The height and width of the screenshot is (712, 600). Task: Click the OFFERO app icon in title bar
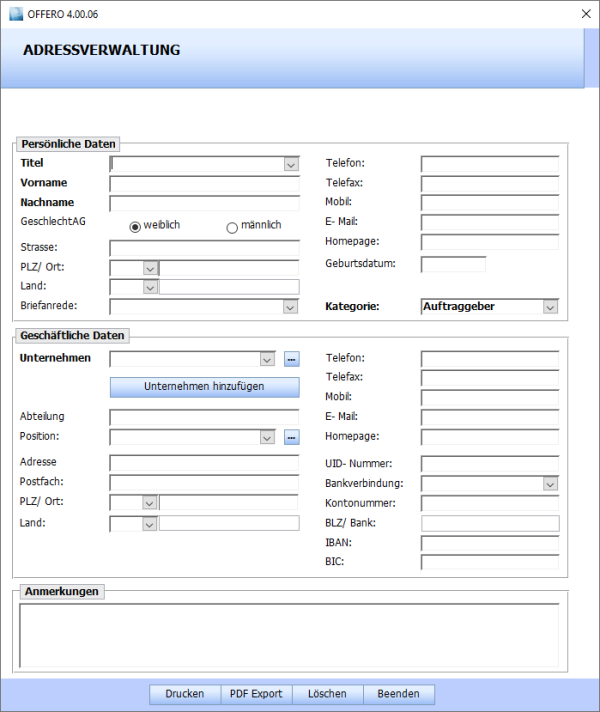tap(16, 14)
